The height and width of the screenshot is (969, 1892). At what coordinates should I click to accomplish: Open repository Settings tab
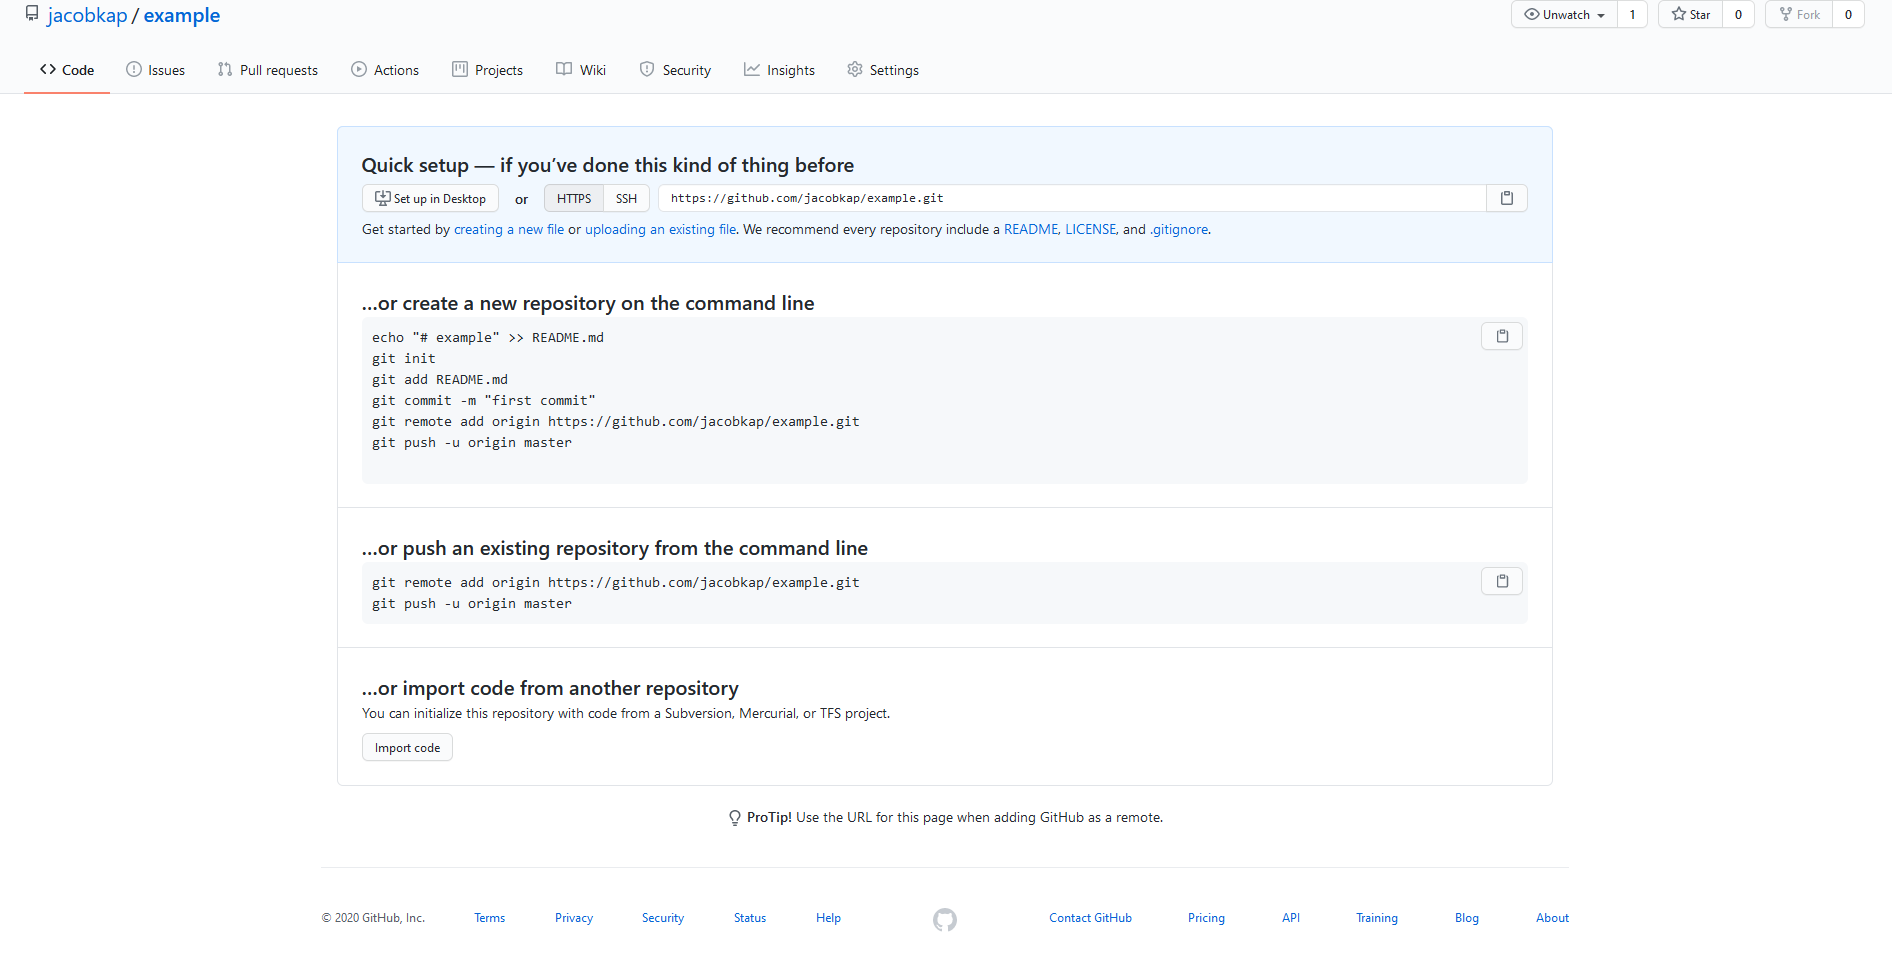883,70
